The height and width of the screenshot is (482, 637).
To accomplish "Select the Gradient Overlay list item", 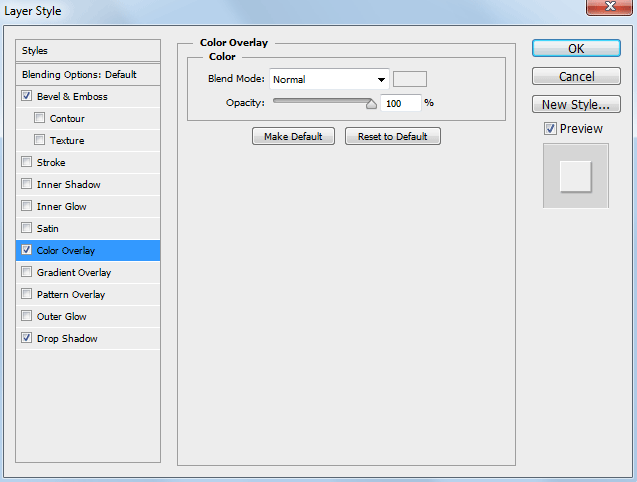I will point(74,273).
